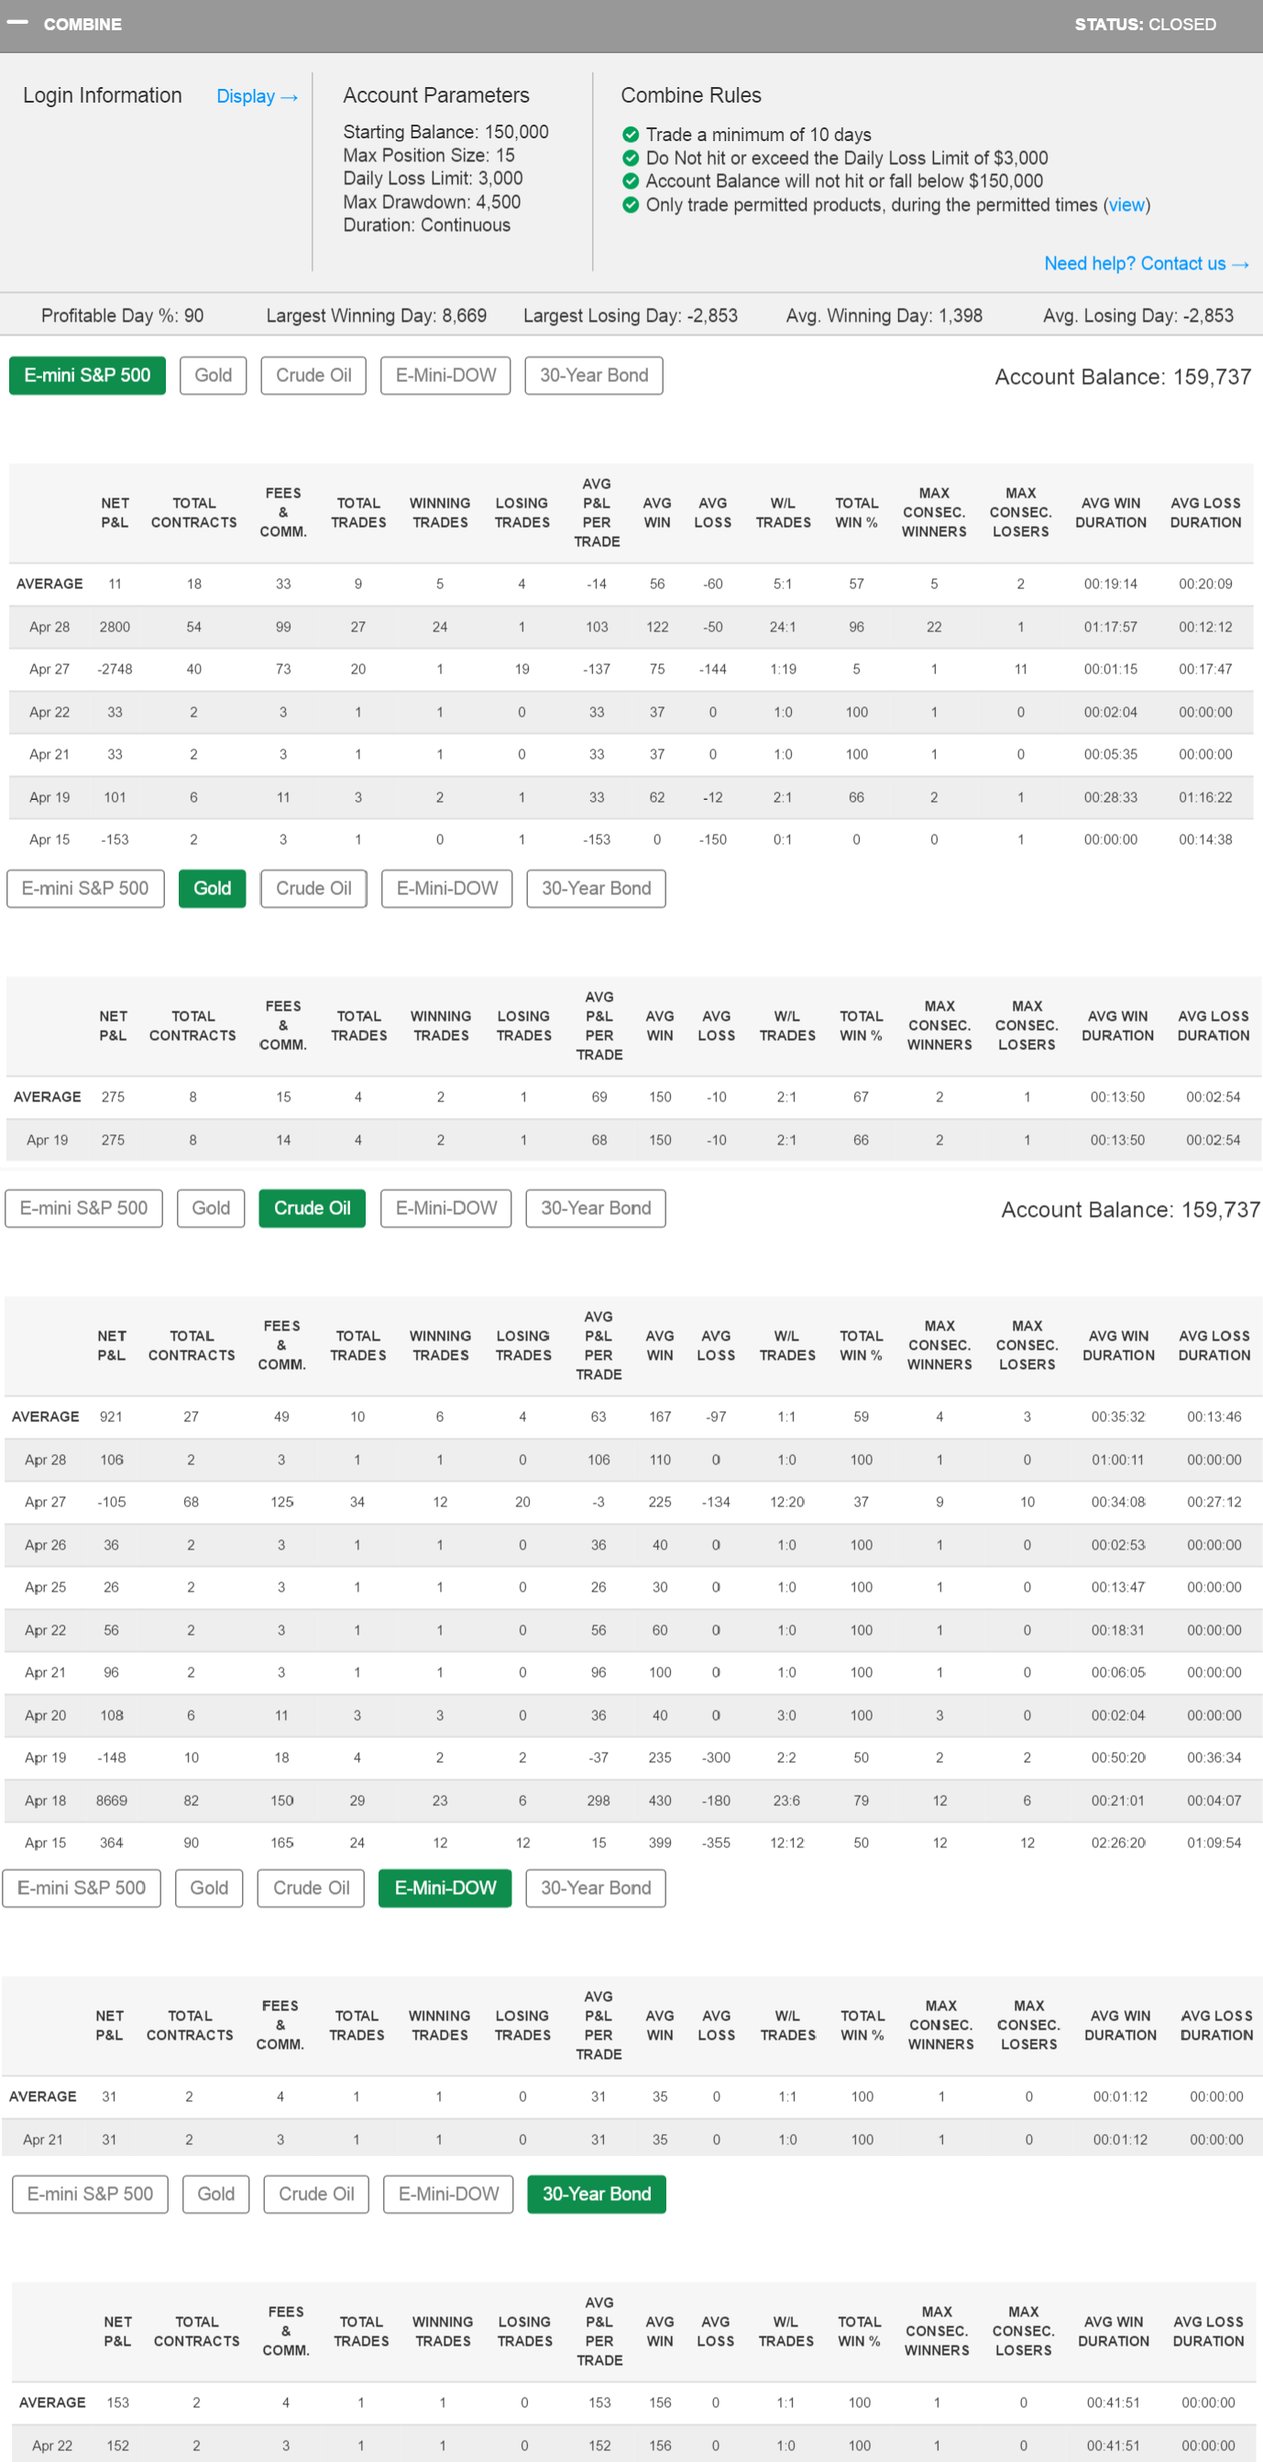Click NET P&L column header in first table

(x=115, y=513)
